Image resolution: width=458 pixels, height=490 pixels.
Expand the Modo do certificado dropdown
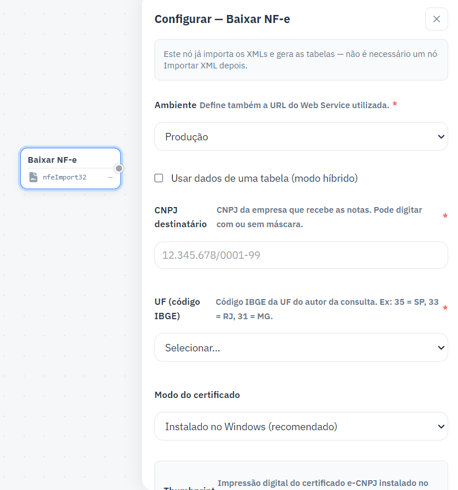click(301, 426)
